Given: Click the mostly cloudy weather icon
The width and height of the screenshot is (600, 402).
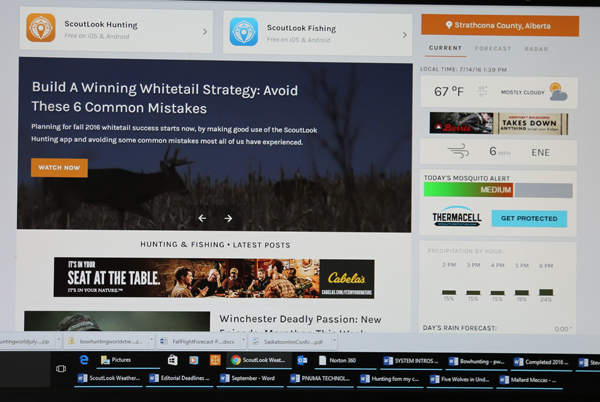Looking at the screenshot, I should 556,92.
